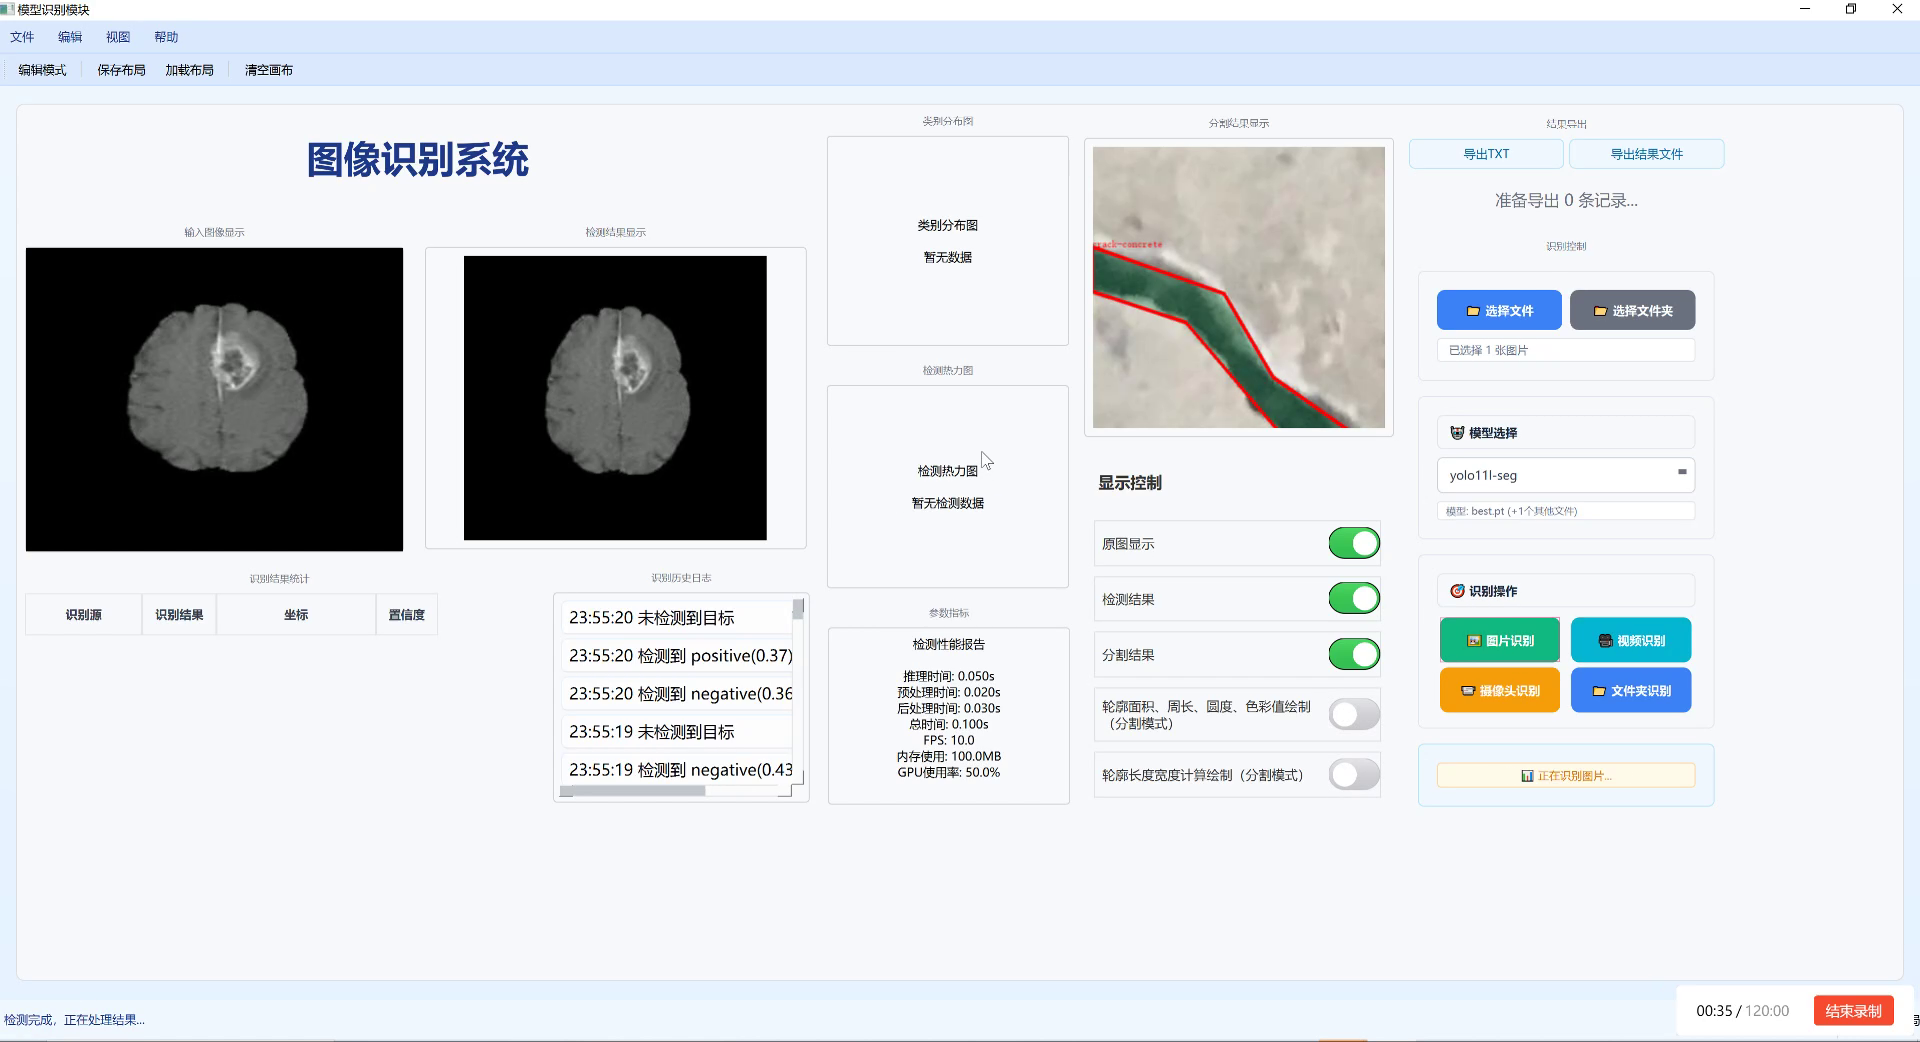Click 编辑模式 in the toolbar
Viewport: 1920px width, 1042px height.
click(42, 70)
